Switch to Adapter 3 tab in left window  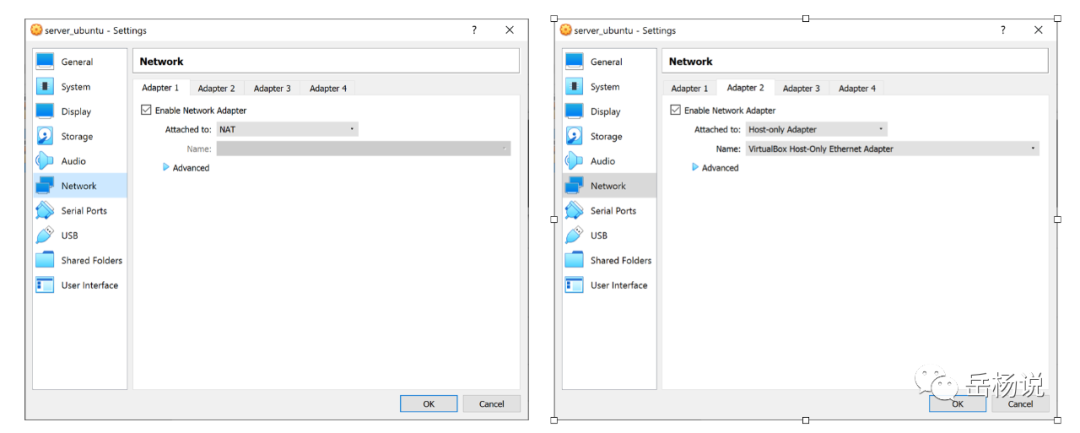[272, 88]
